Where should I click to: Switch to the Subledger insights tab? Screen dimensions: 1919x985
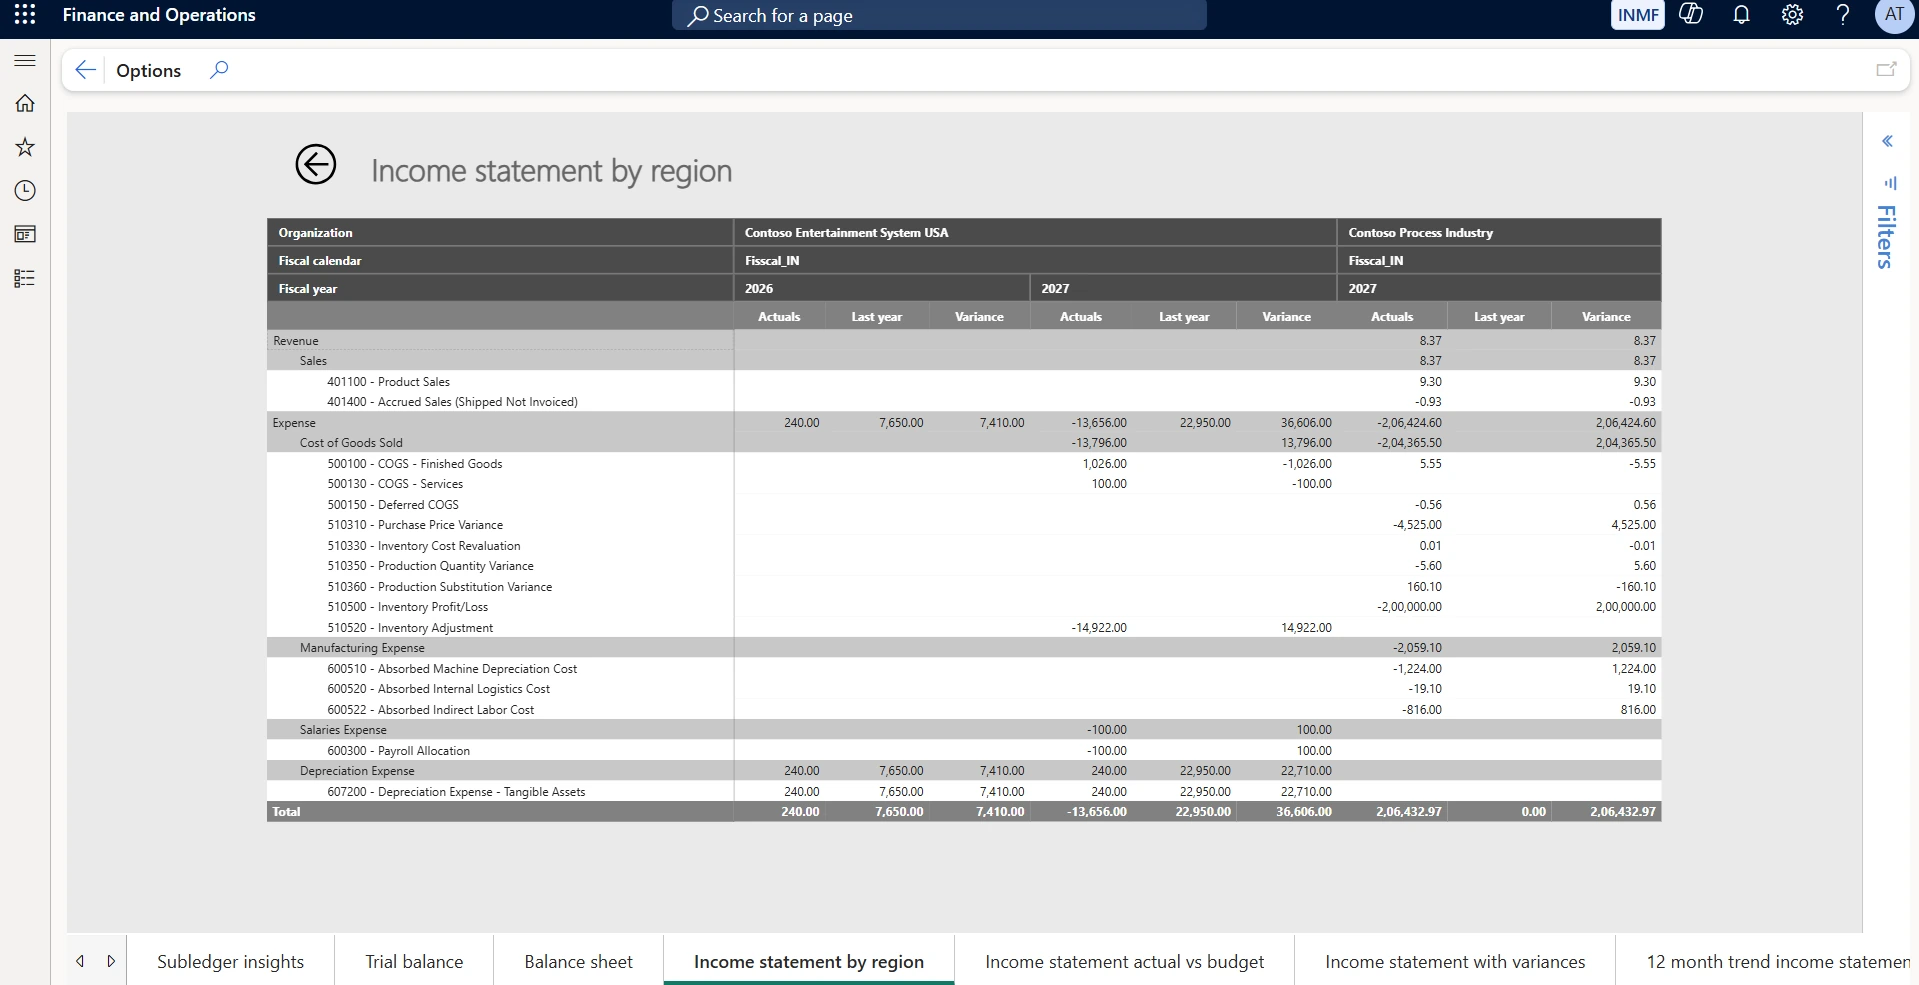point(230,961)
